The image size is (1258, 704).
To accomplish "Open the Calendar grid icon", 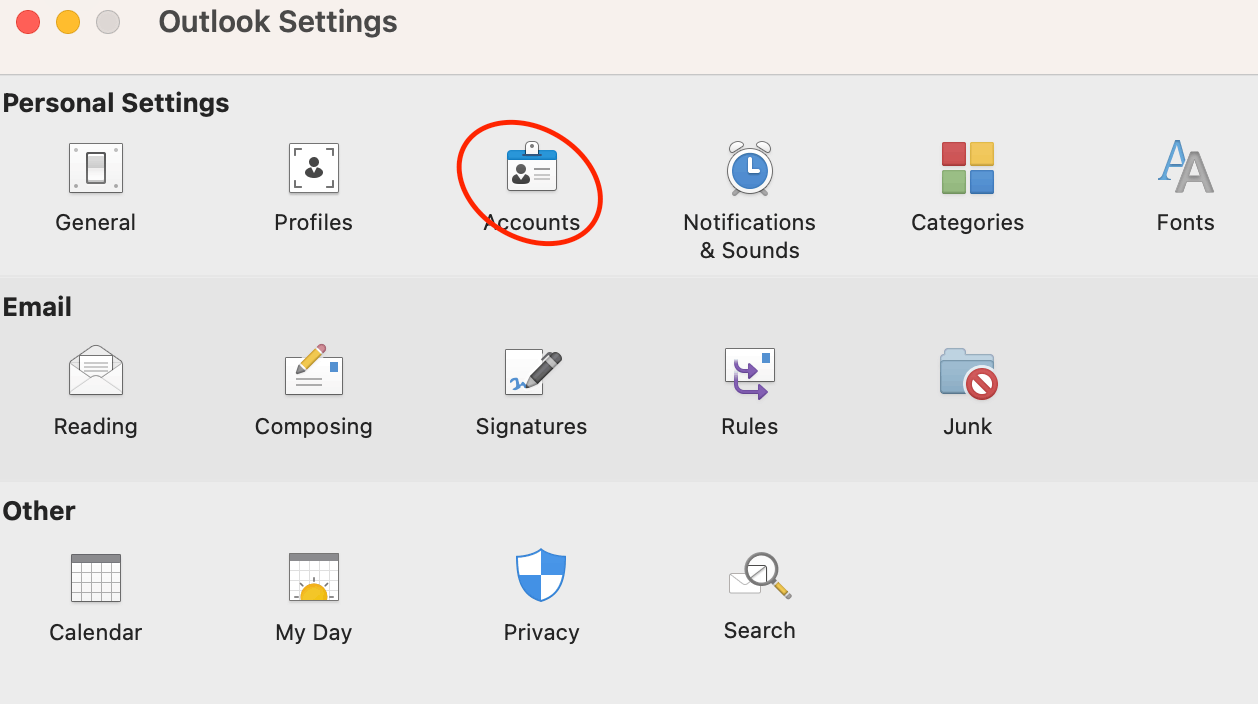I will pos(96,578).
